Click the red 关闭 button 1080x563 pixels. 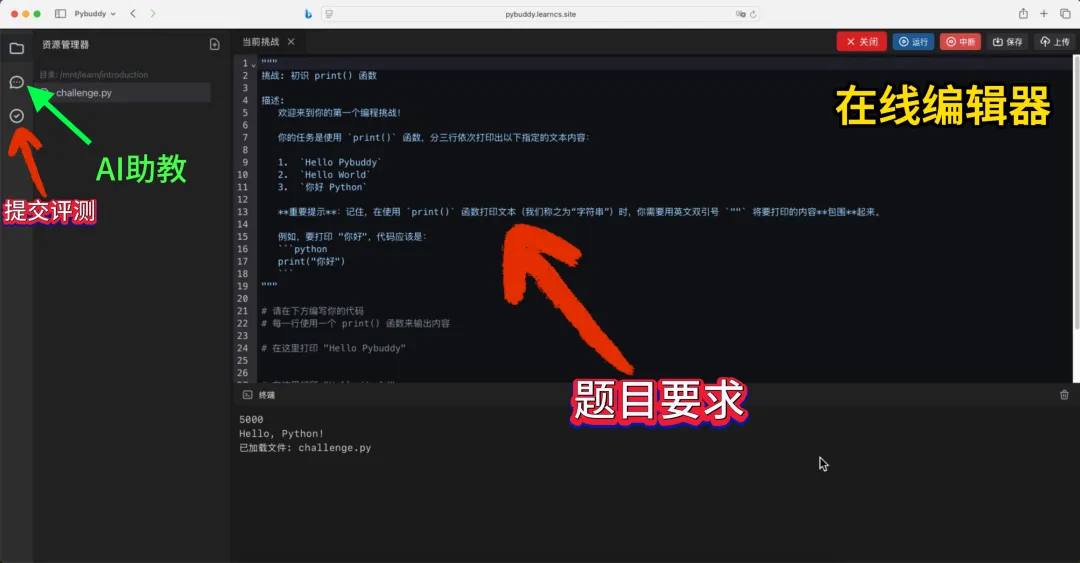(x=862, y=42)
